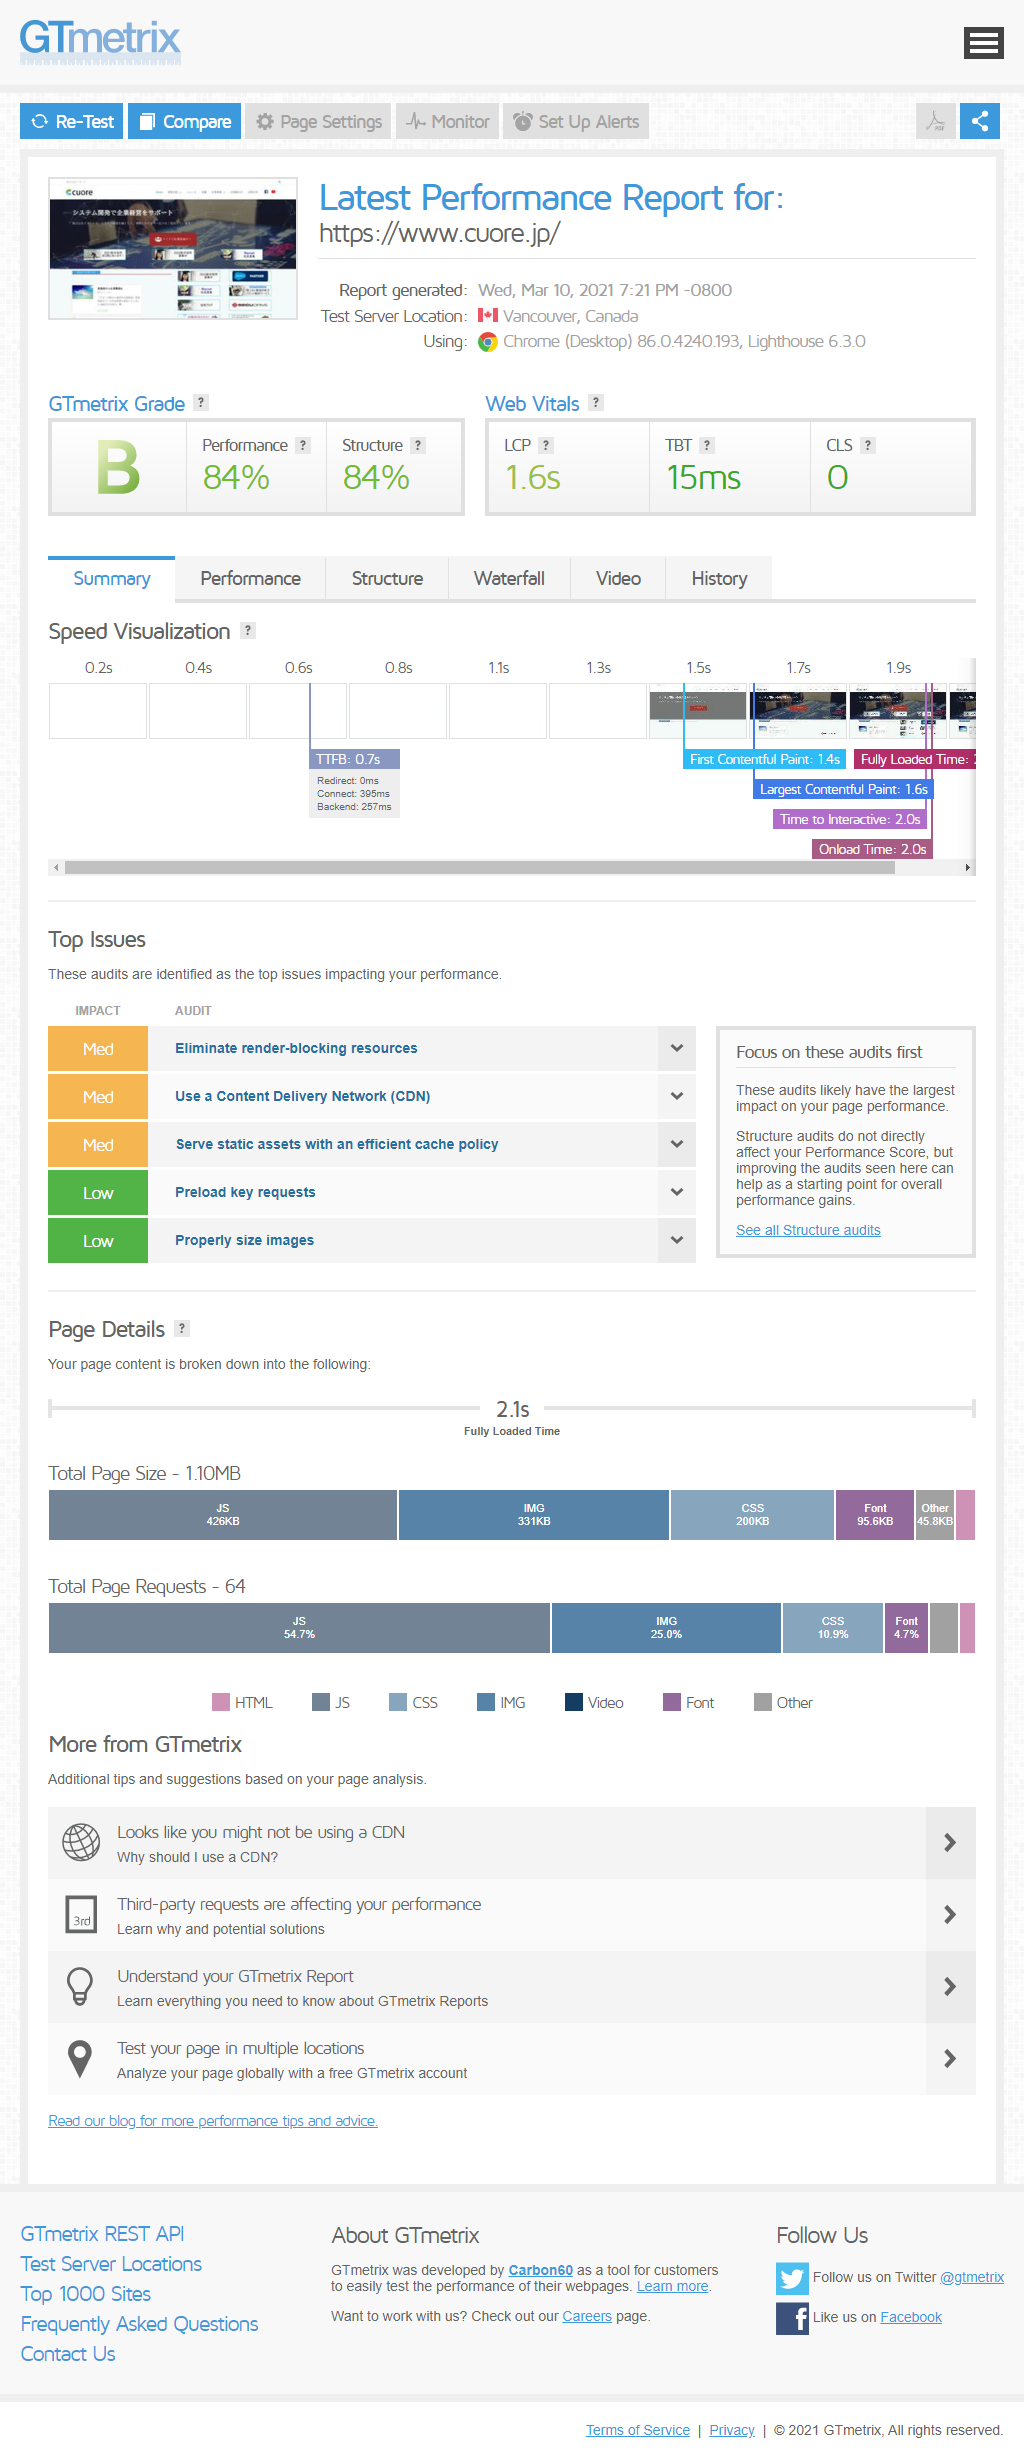Image resolution: width=1024 pixels, height=2458 pixels.
Task: Expand Eliminate render-blocking resources audit
Action: tap(677, 1049)
